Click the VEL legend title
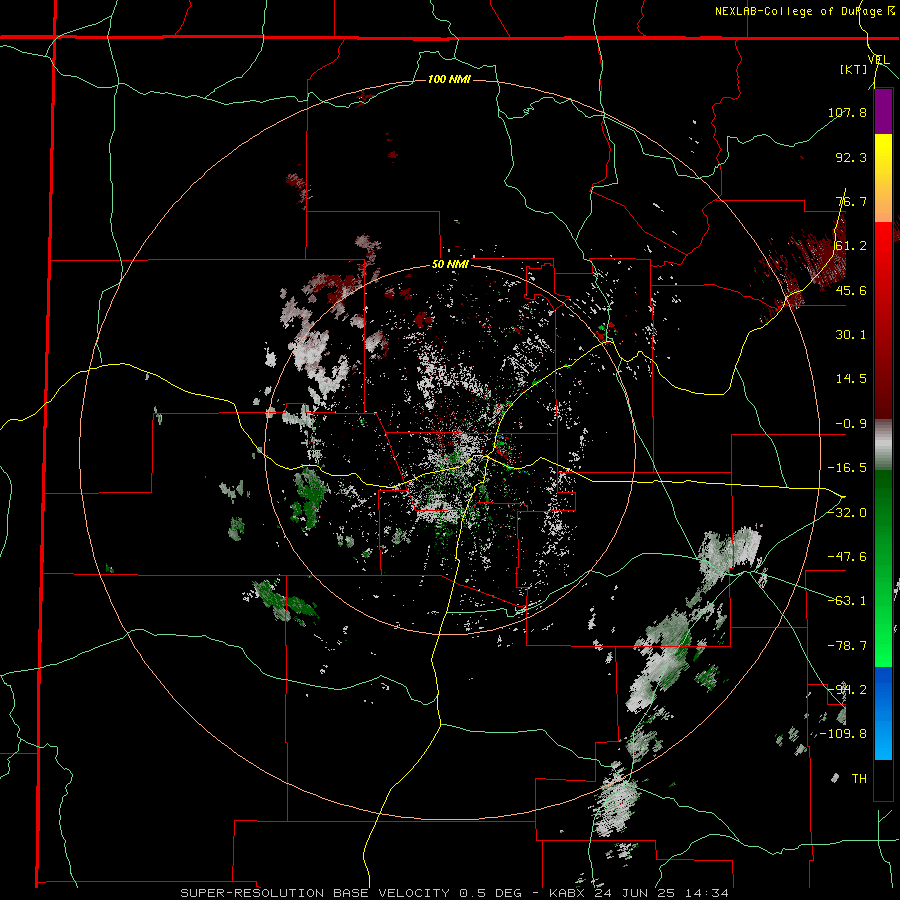Screen dimensions: 900x900 [x=878, y=60]
